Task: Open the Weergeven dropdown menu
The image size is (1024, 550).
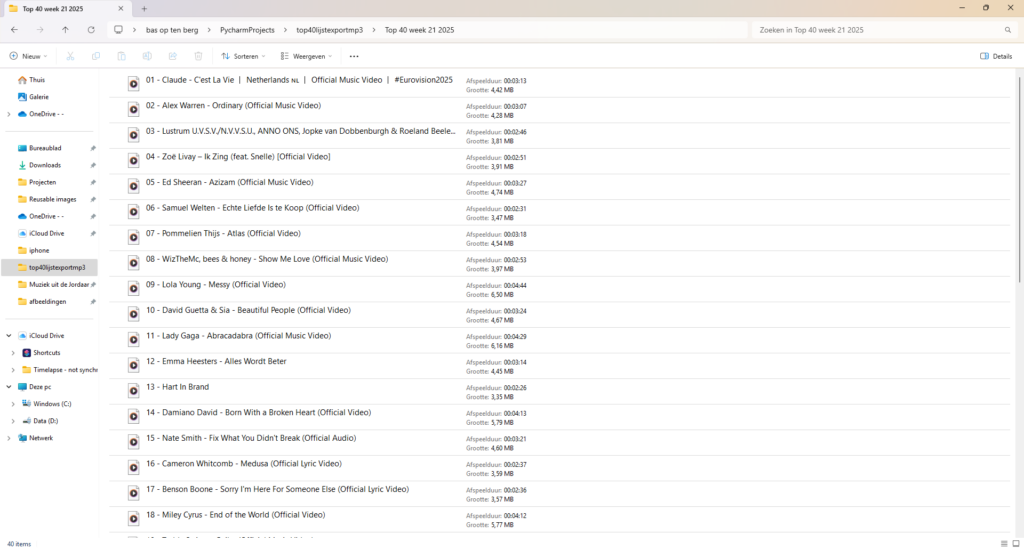Action: 306,56
